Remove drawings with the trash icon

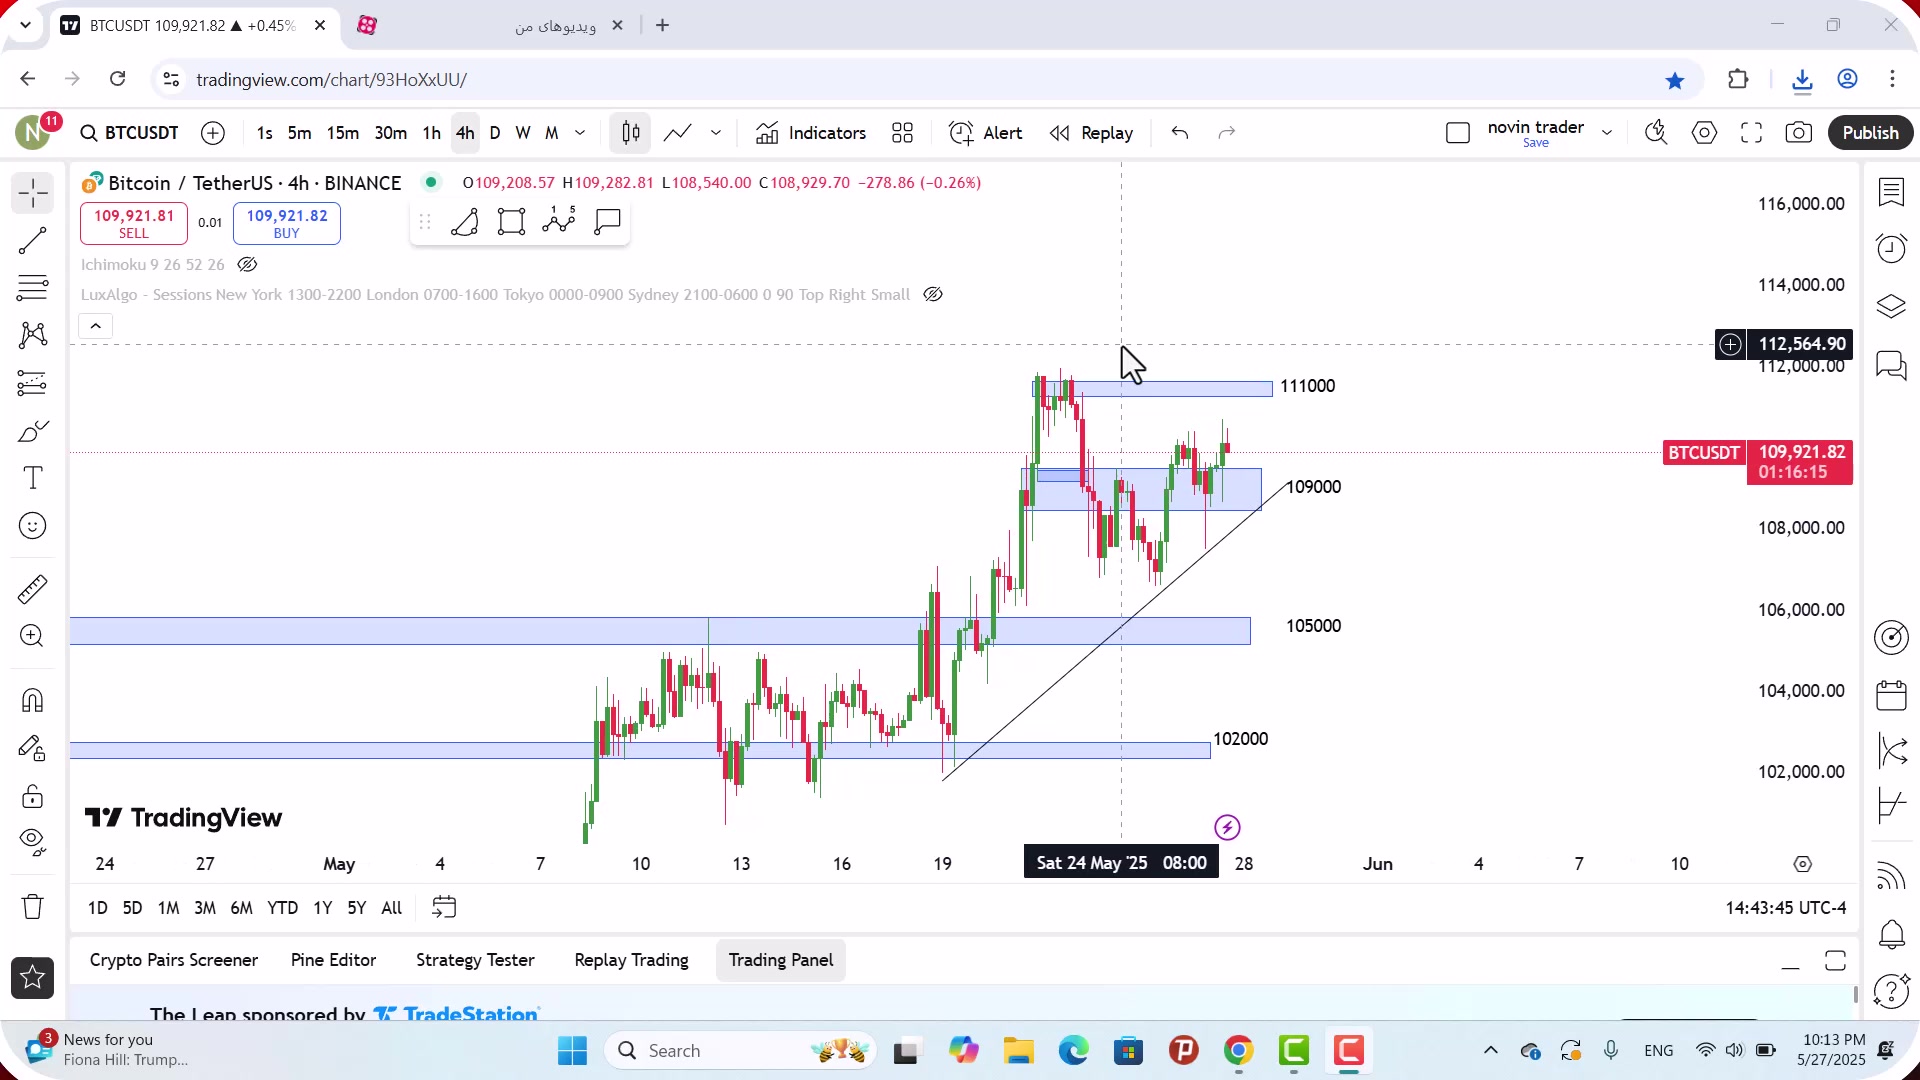[x=32, y=907]
